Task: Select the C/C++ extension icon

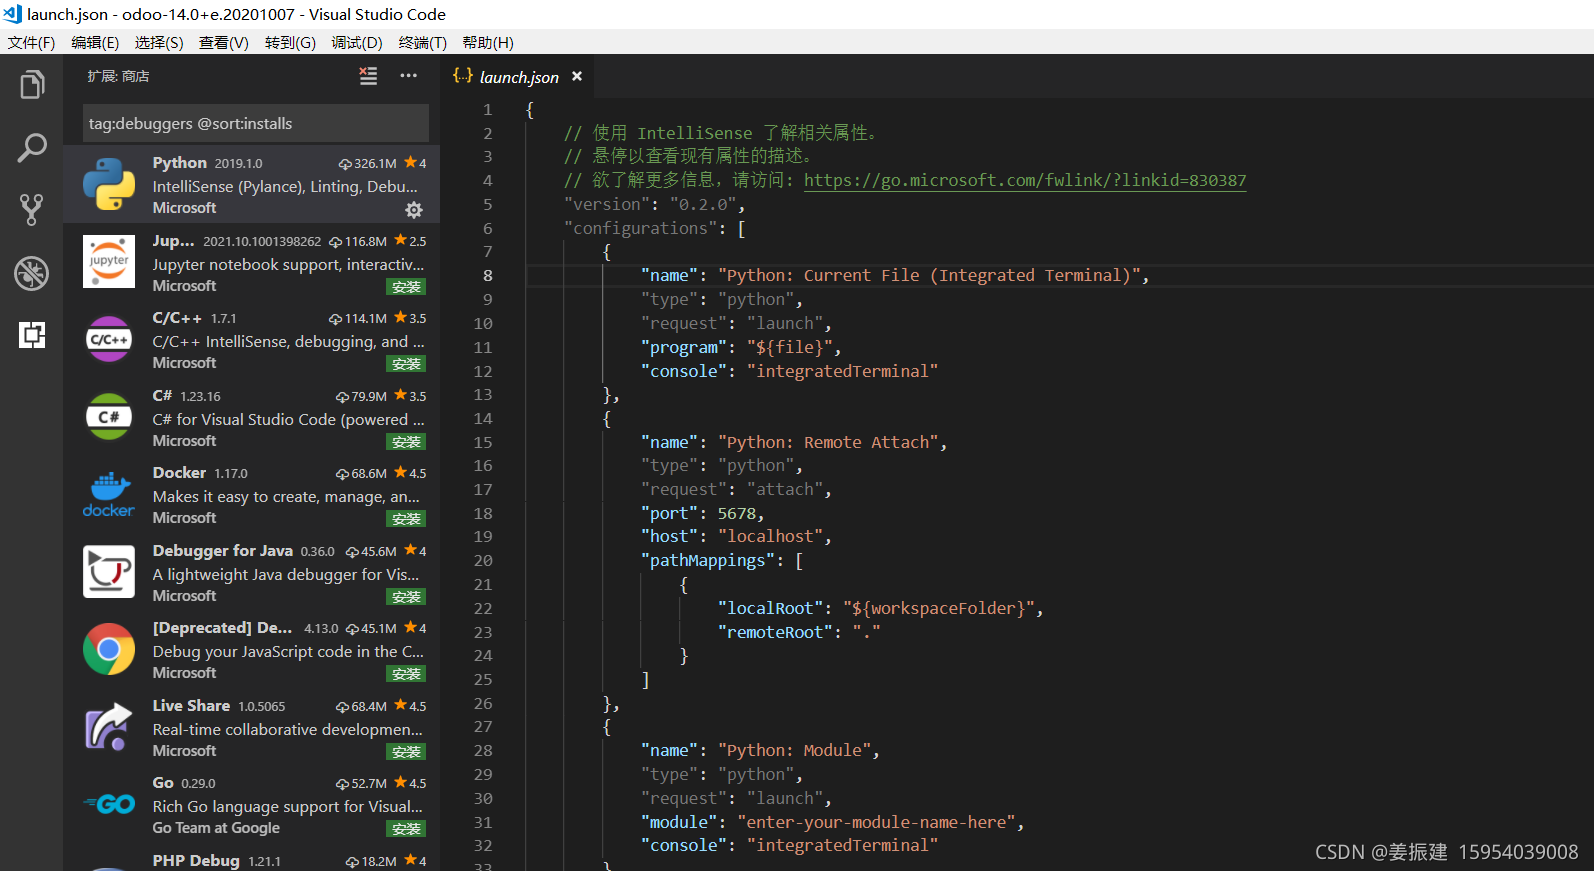Action: [x=109, y=339]
